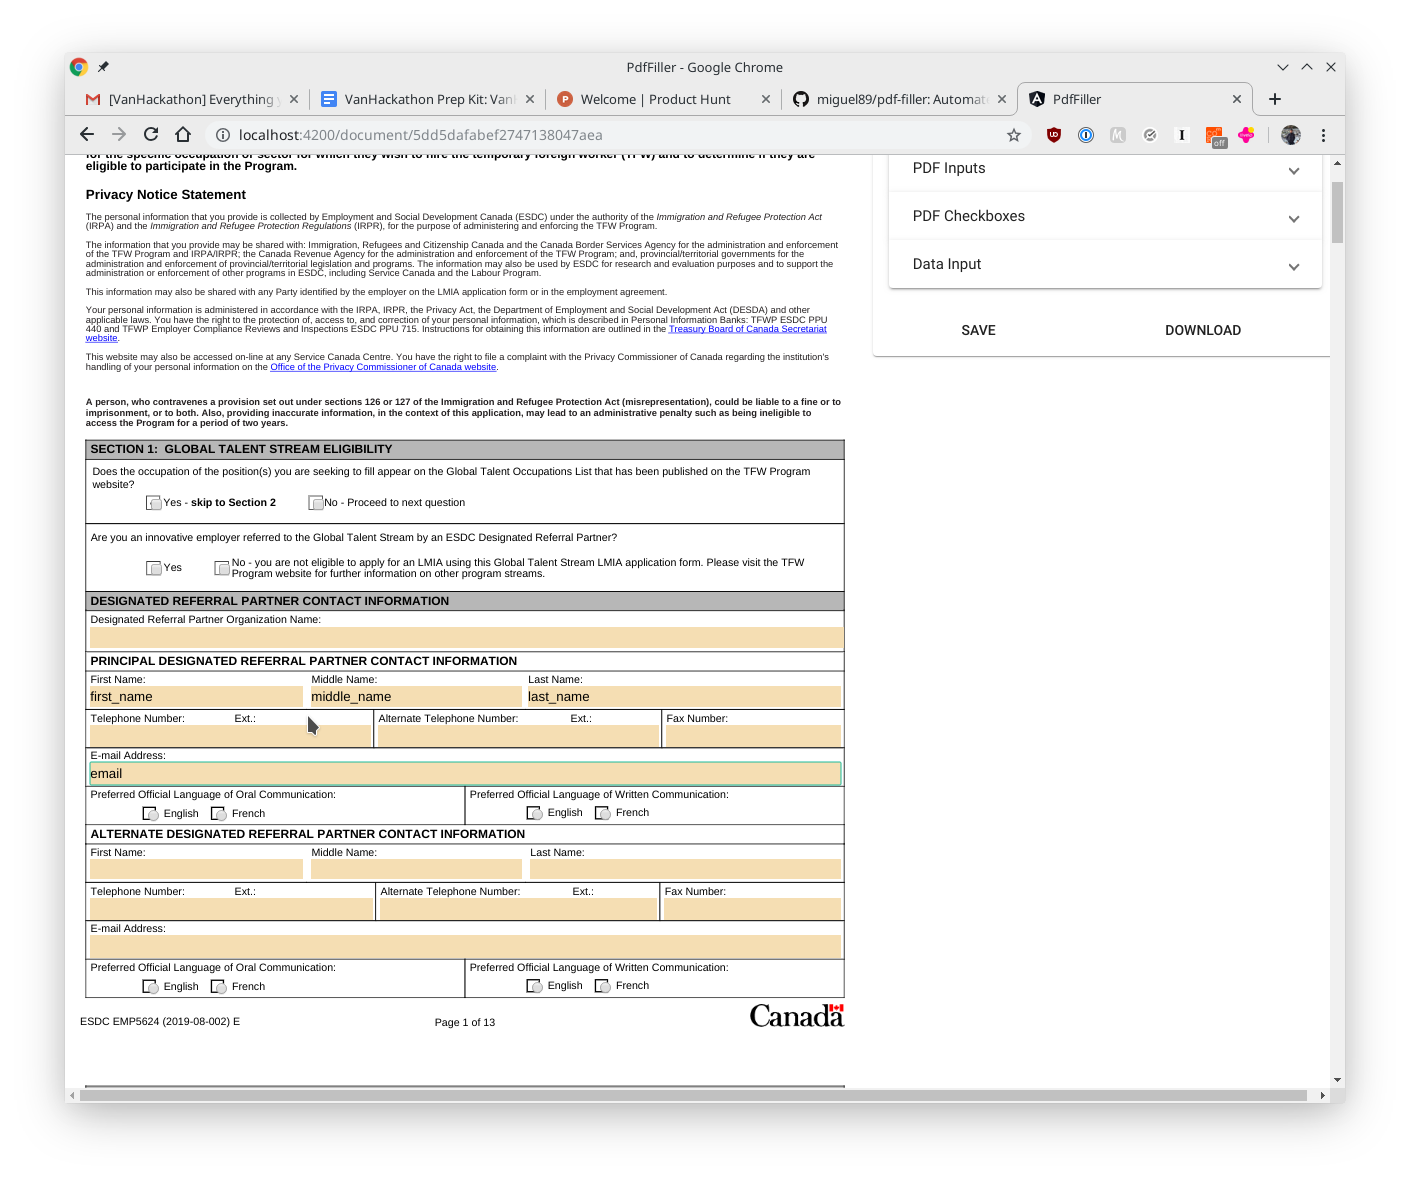The width and height of the screenshot is (1410, 1180).
Task: Click the alternate partner Last Name field
Action: click(685, 870)
